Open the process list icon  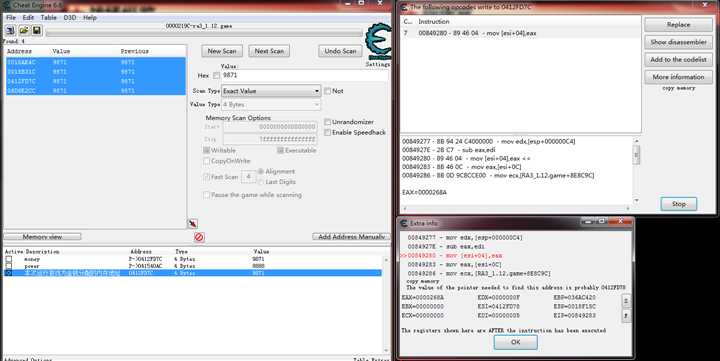coord(11,31)
